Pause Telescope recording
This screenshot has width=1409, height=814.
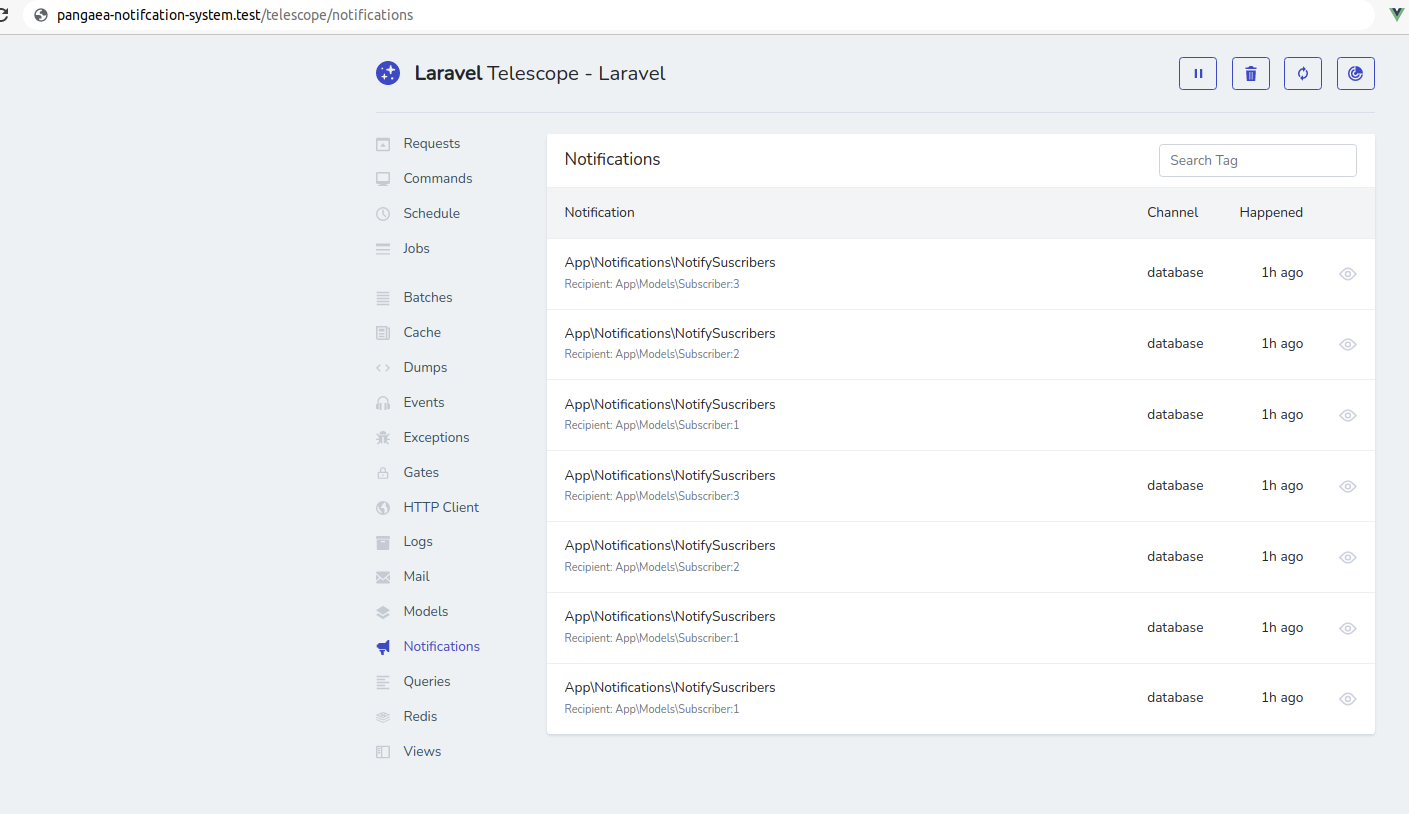click(1197, 73)
